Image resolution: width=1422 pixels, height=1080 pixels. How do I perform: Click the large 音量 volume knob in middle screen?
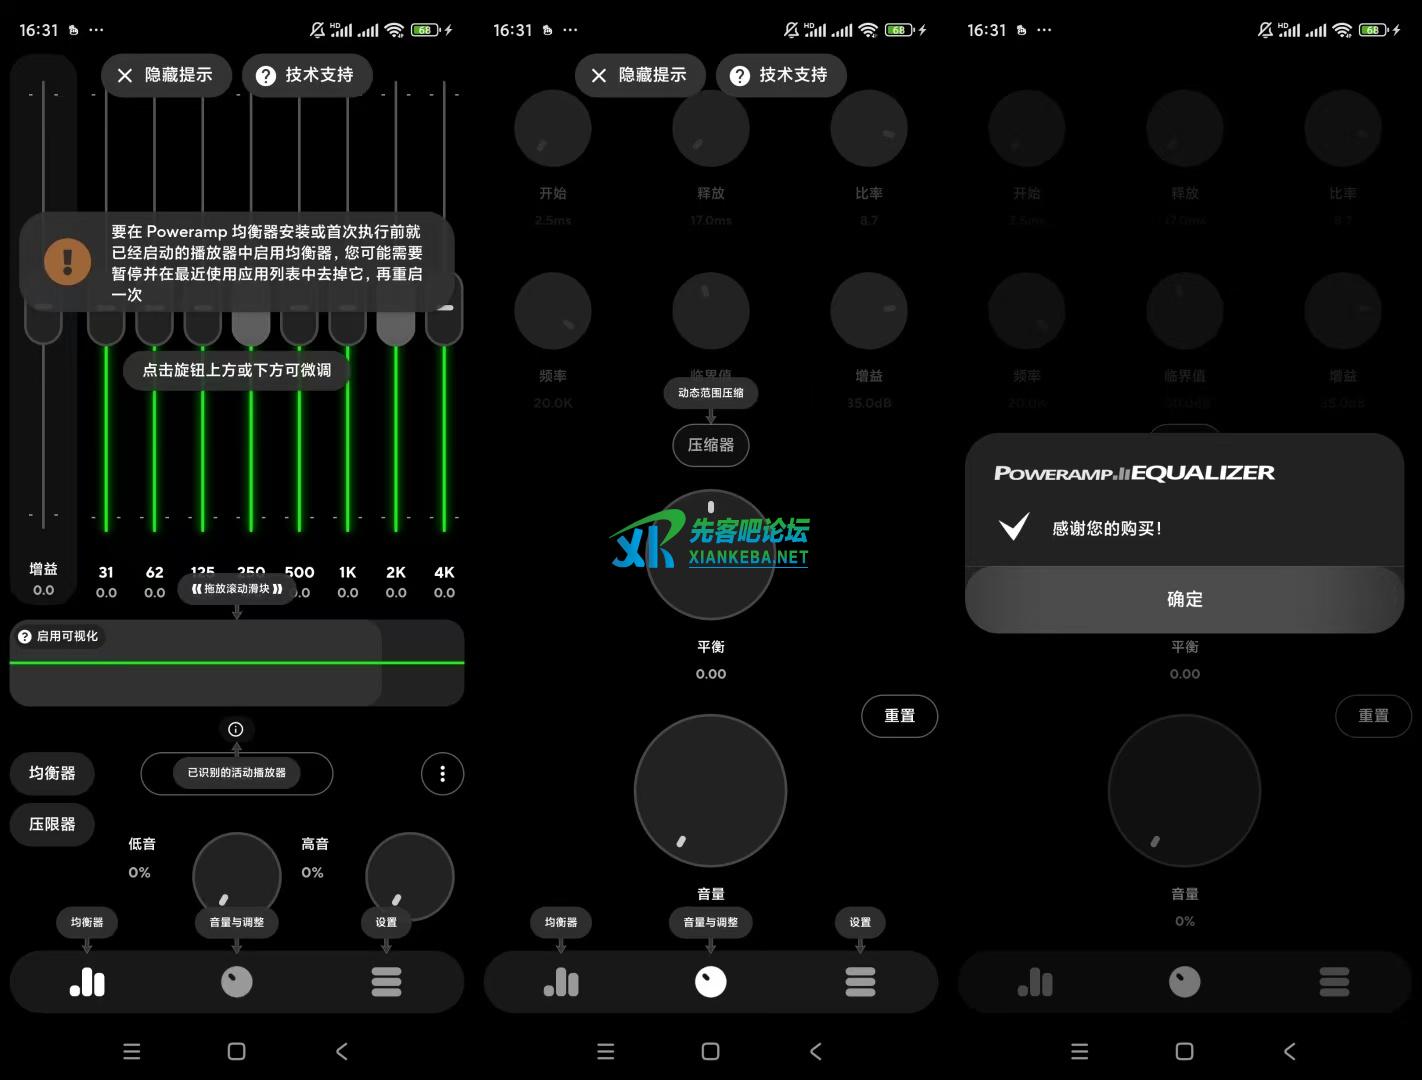coord(711,791)
